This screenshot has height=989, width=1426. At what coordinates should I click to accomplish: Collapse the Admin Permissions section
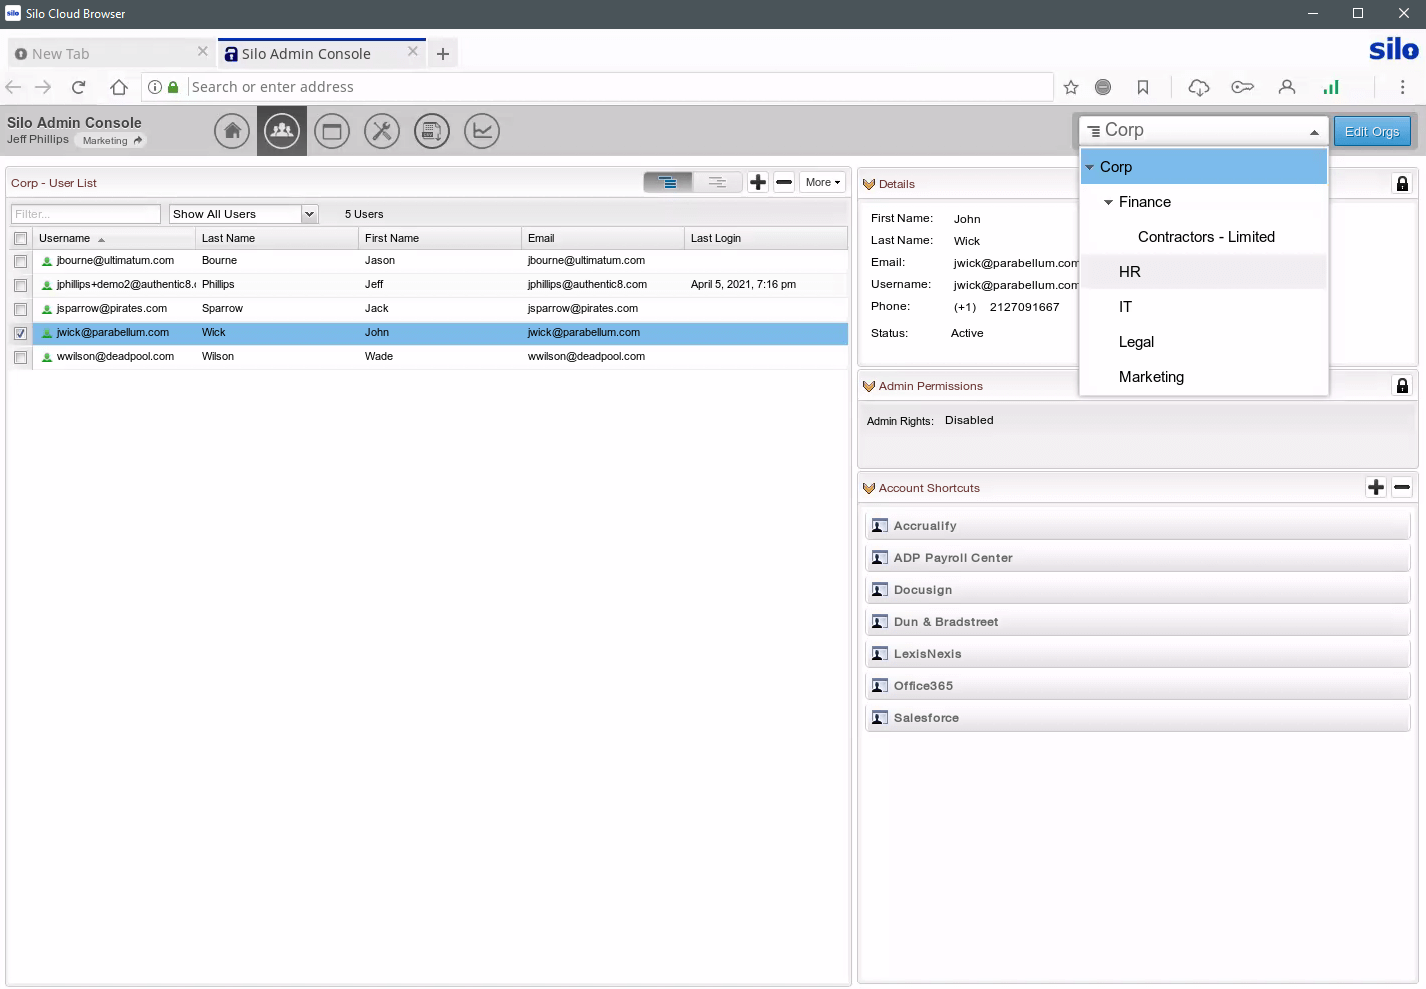pos(868,386)
